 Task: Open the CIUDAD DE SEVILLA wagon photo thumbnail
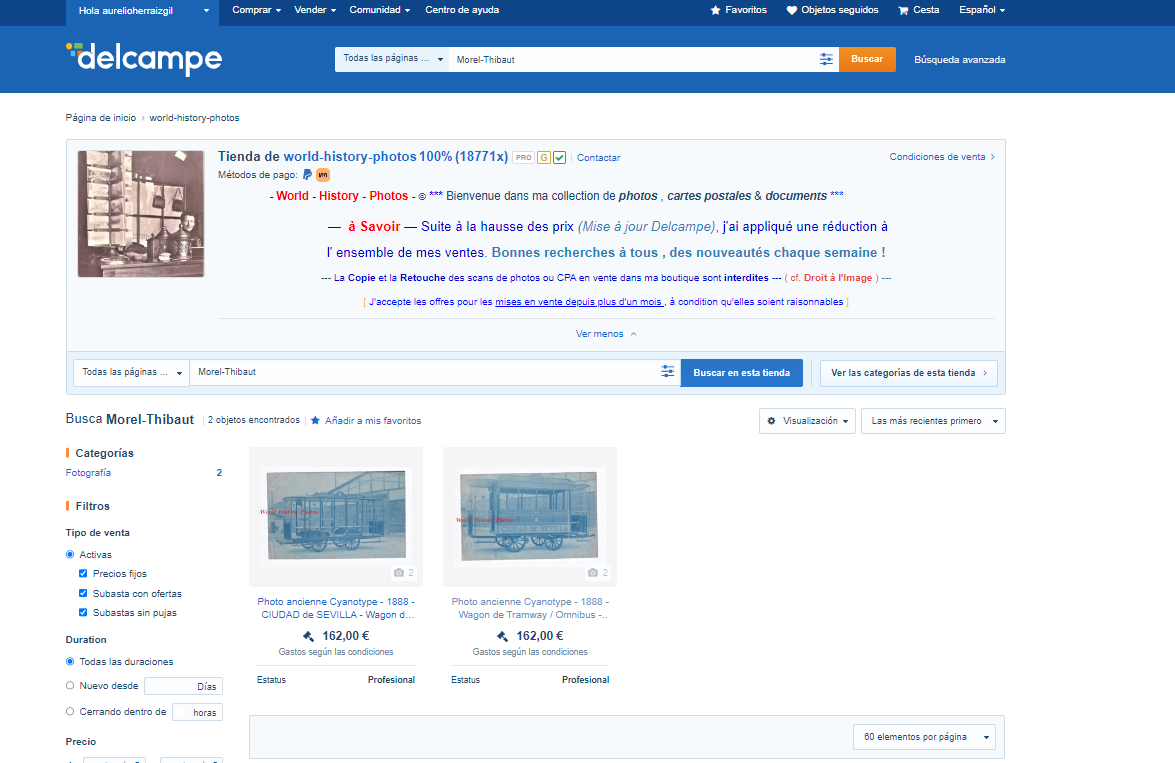[336, 516]
